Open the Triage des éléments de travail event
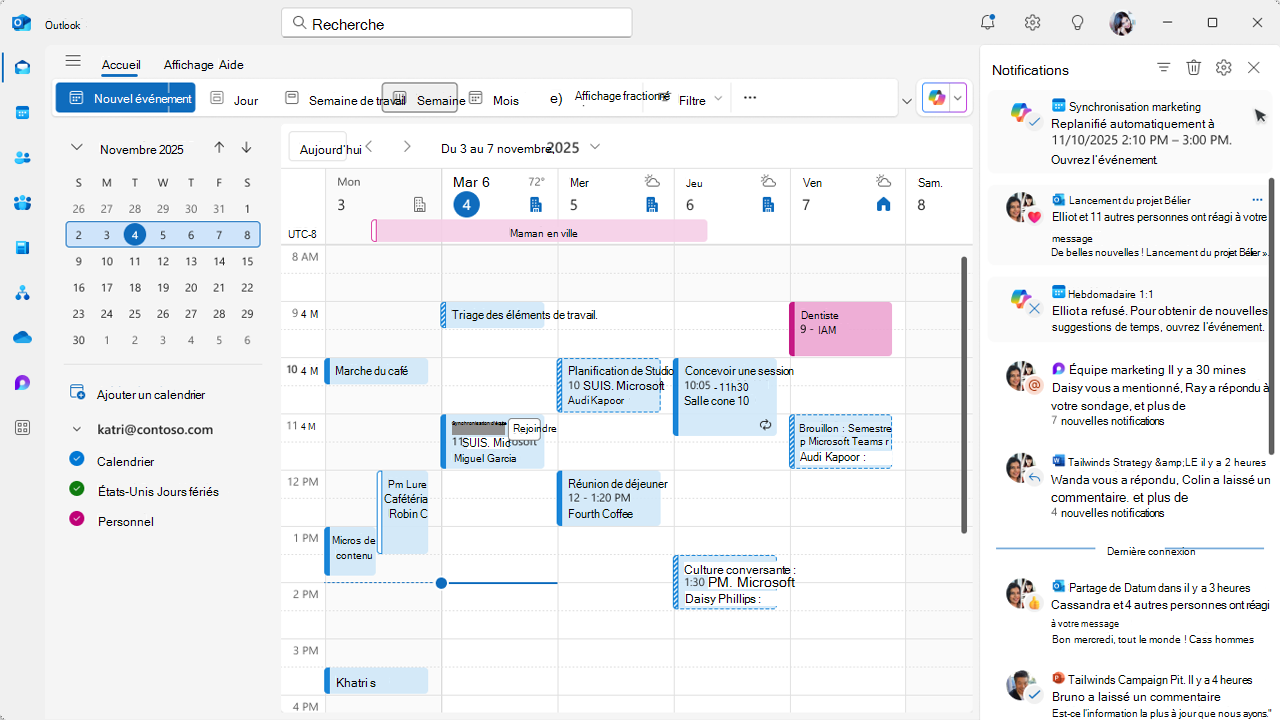The image size is (1280, 720). click(x=493, y=315)
